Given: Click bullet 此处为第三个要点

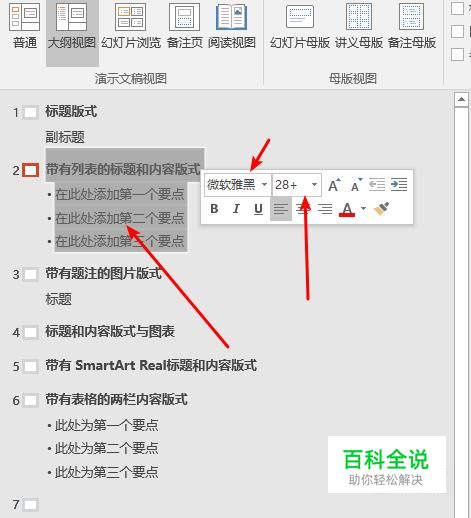Looking at the screenshot, I should click(x=107, y=472).
